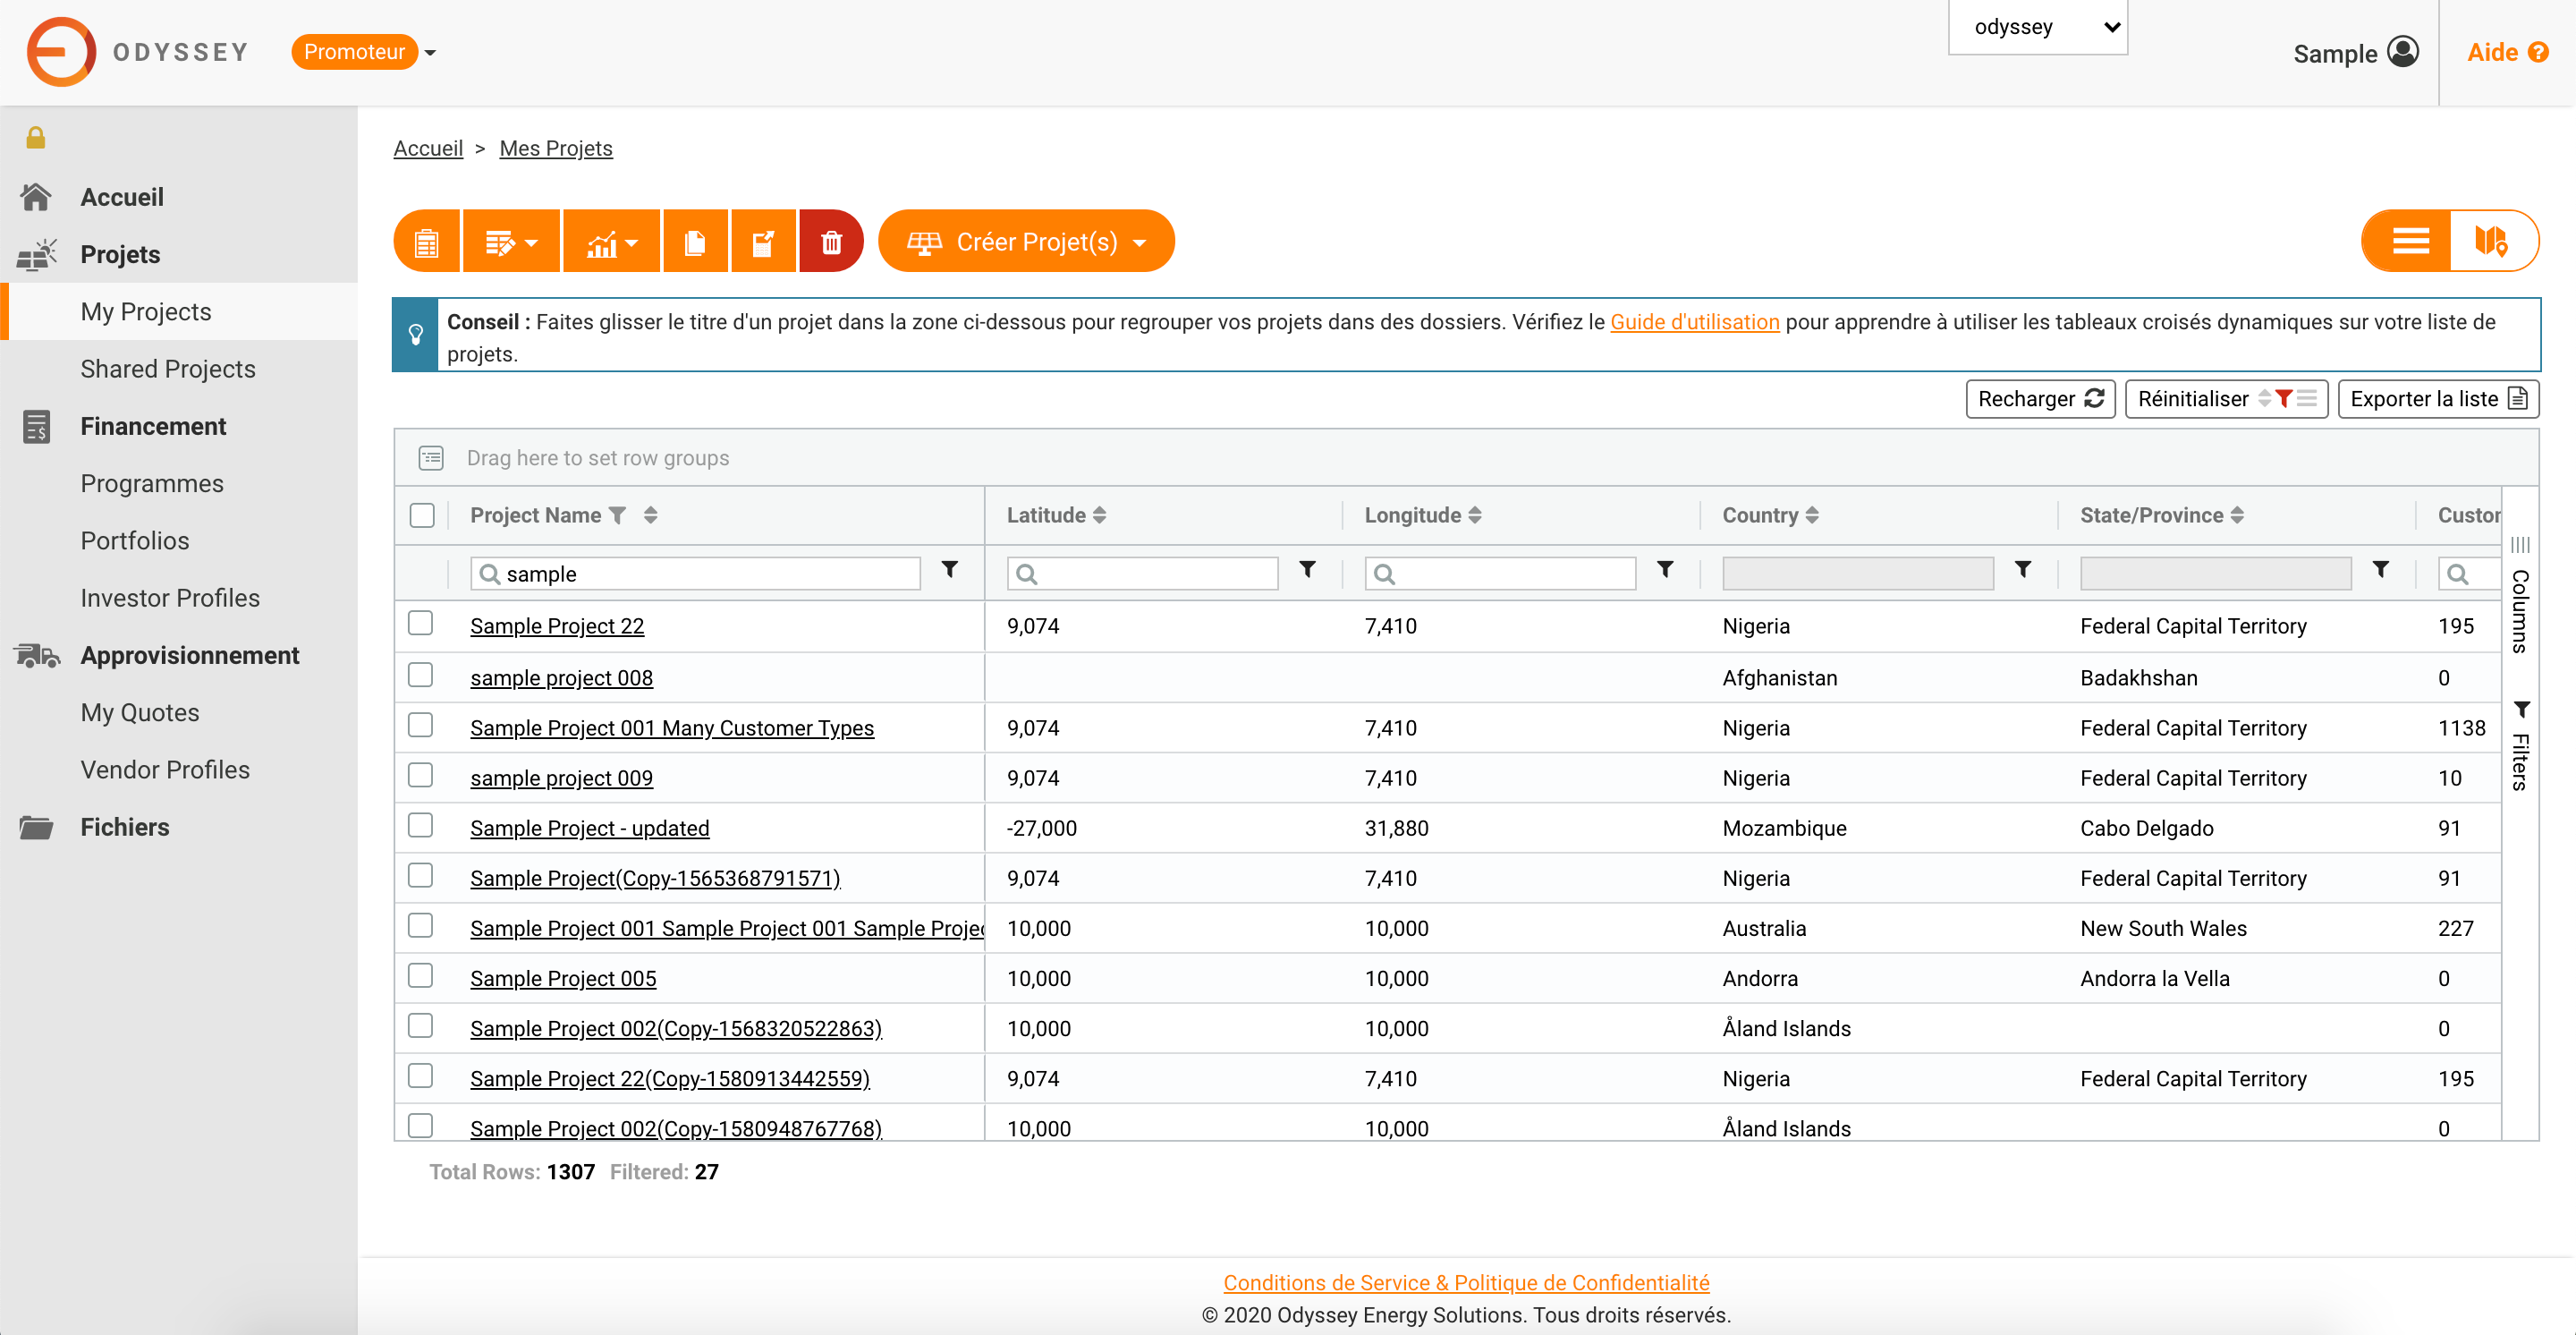Switch to map view icon
Image resolution: width=2576 pixels, height=1335 pixels.
[2491, 241]
